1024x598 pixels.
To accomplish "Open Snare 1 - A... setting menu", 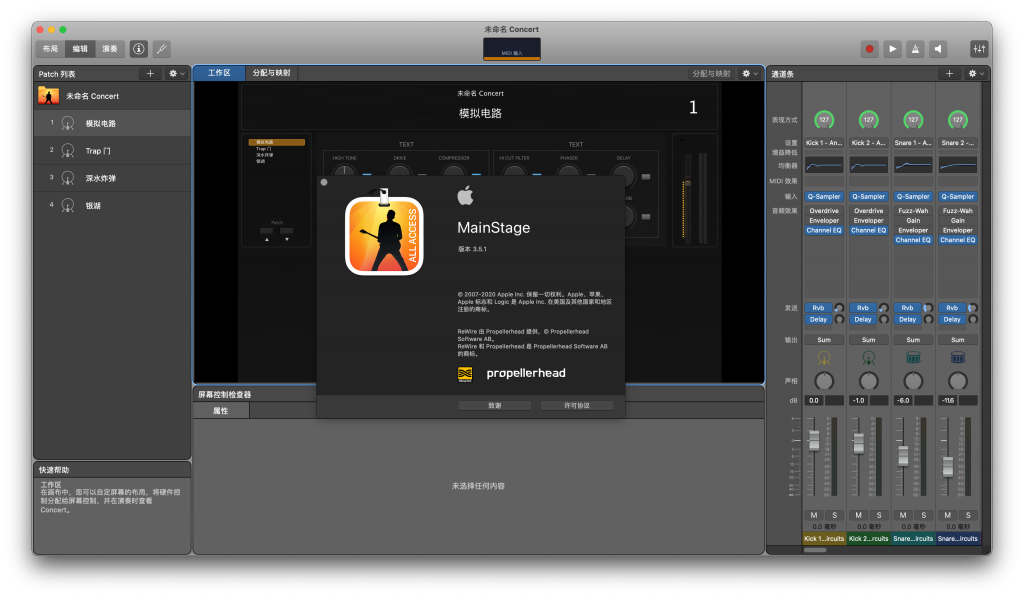I will point(913,142).
